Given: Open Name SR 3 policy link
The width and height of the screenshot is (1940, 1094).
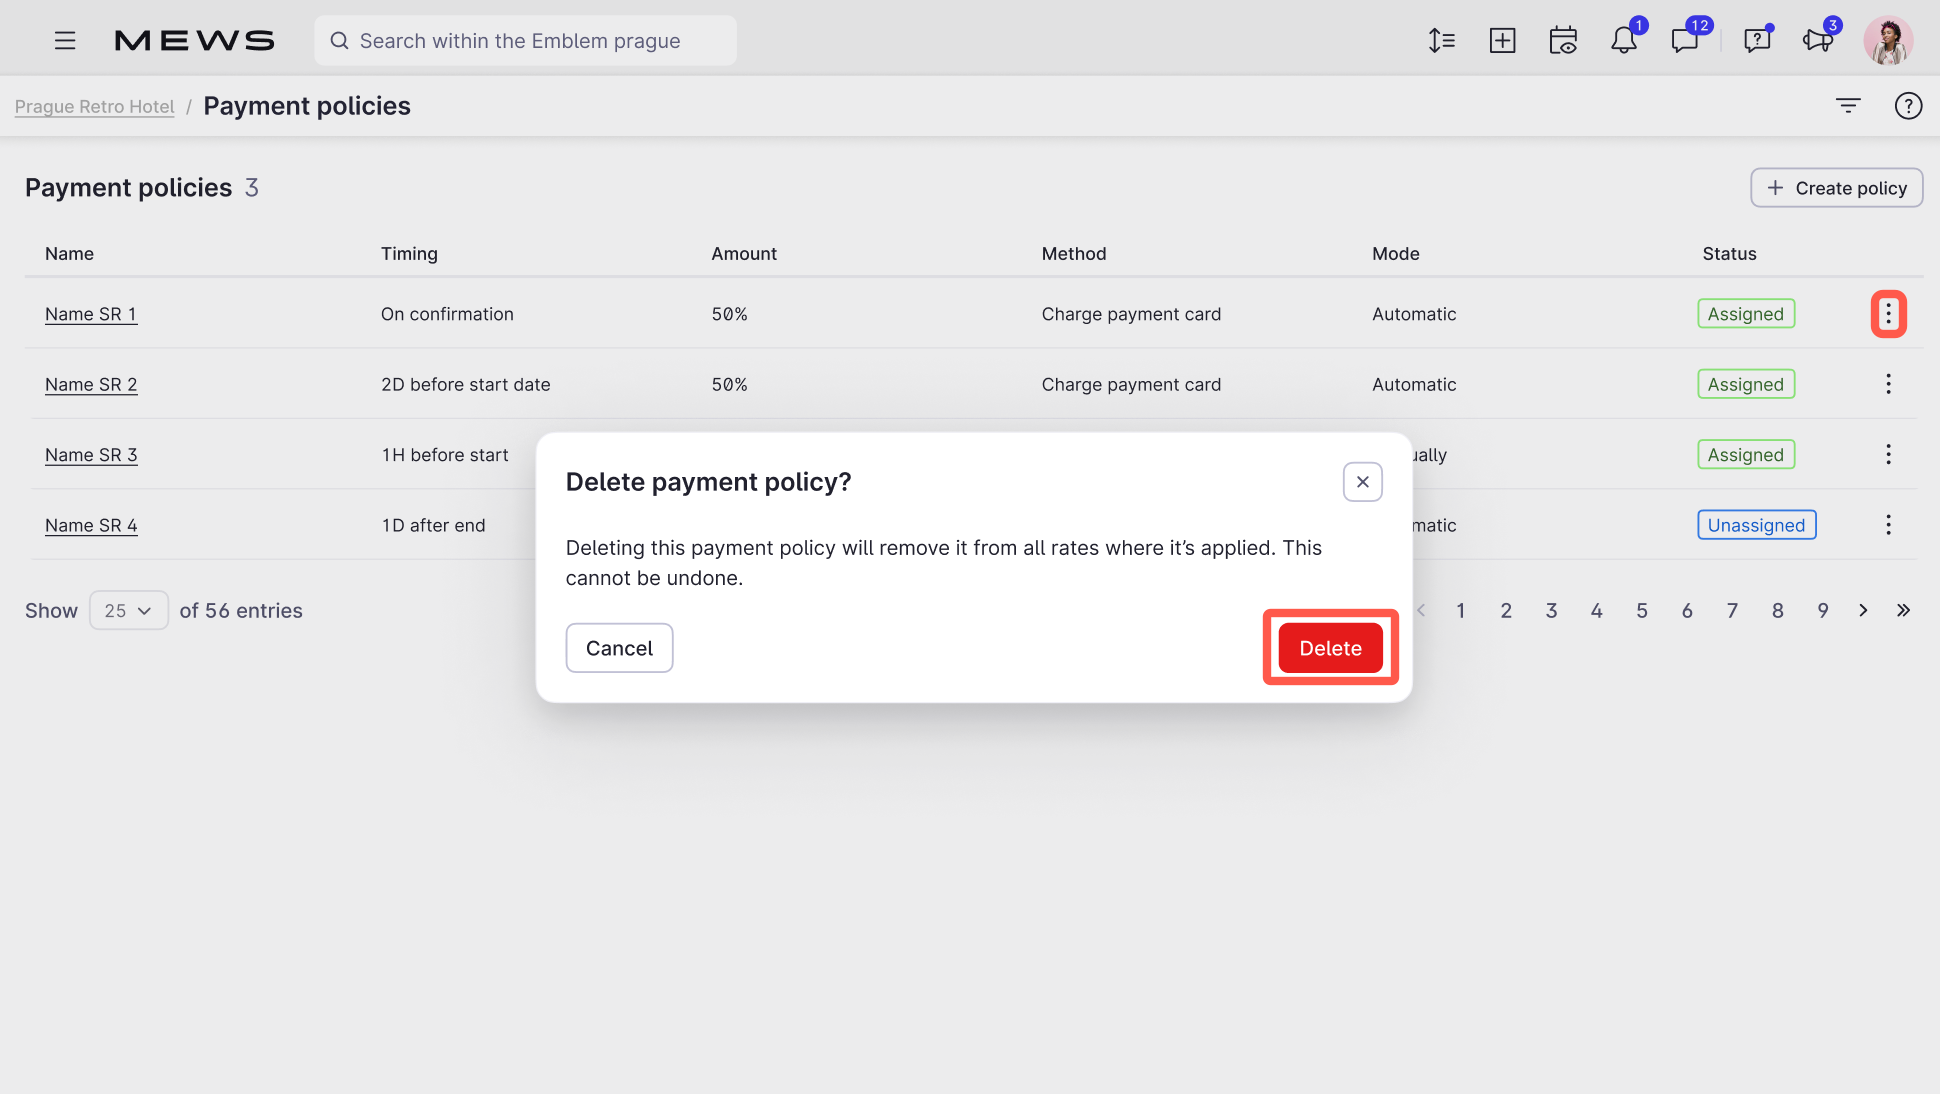Looking at the screenshot, I should (91, 455).
